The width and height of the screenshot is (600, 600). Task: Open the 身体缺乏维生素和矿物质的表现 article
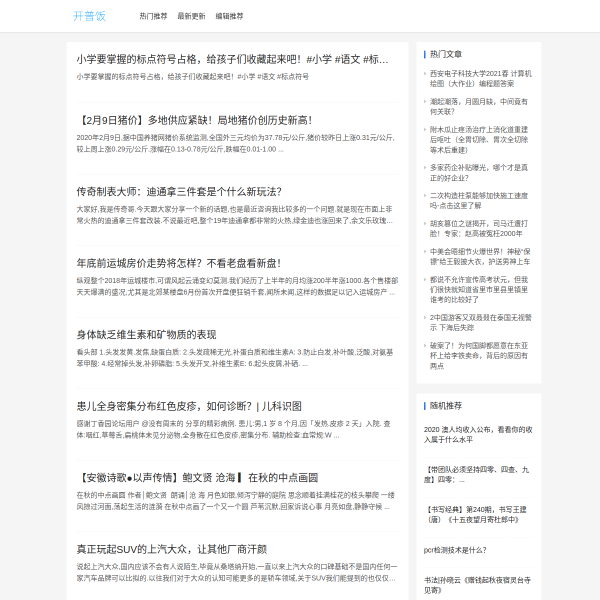(x=146, y=334)
